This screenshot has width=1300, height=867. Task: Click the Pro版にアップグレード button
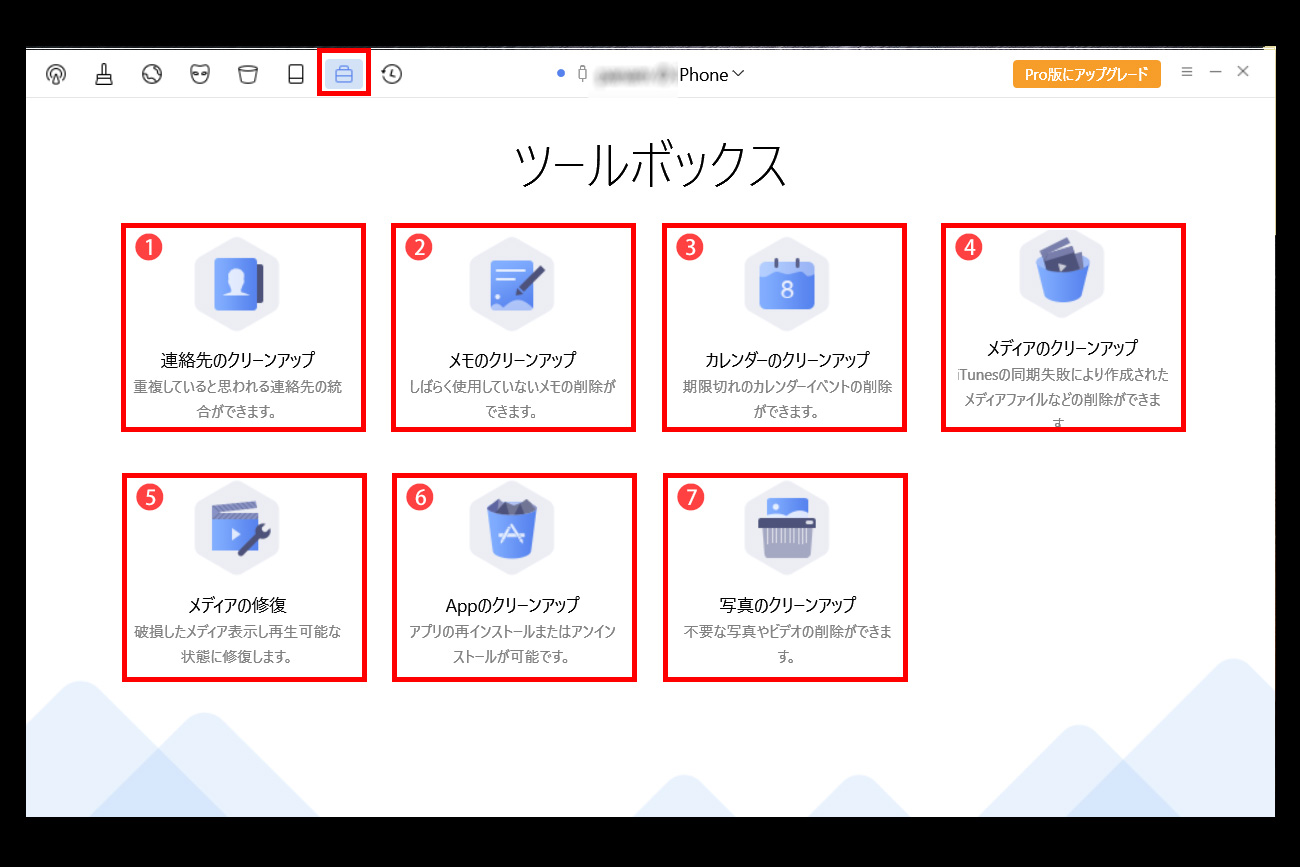point(1087,74)
